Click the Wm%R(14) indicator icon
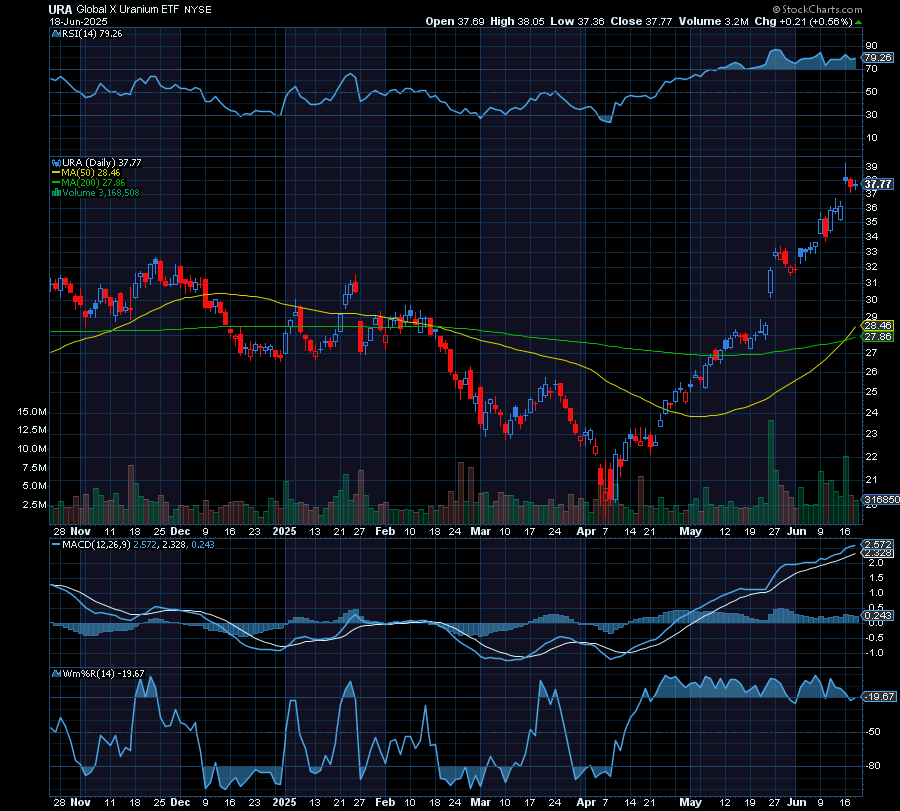 click(57, 675)
